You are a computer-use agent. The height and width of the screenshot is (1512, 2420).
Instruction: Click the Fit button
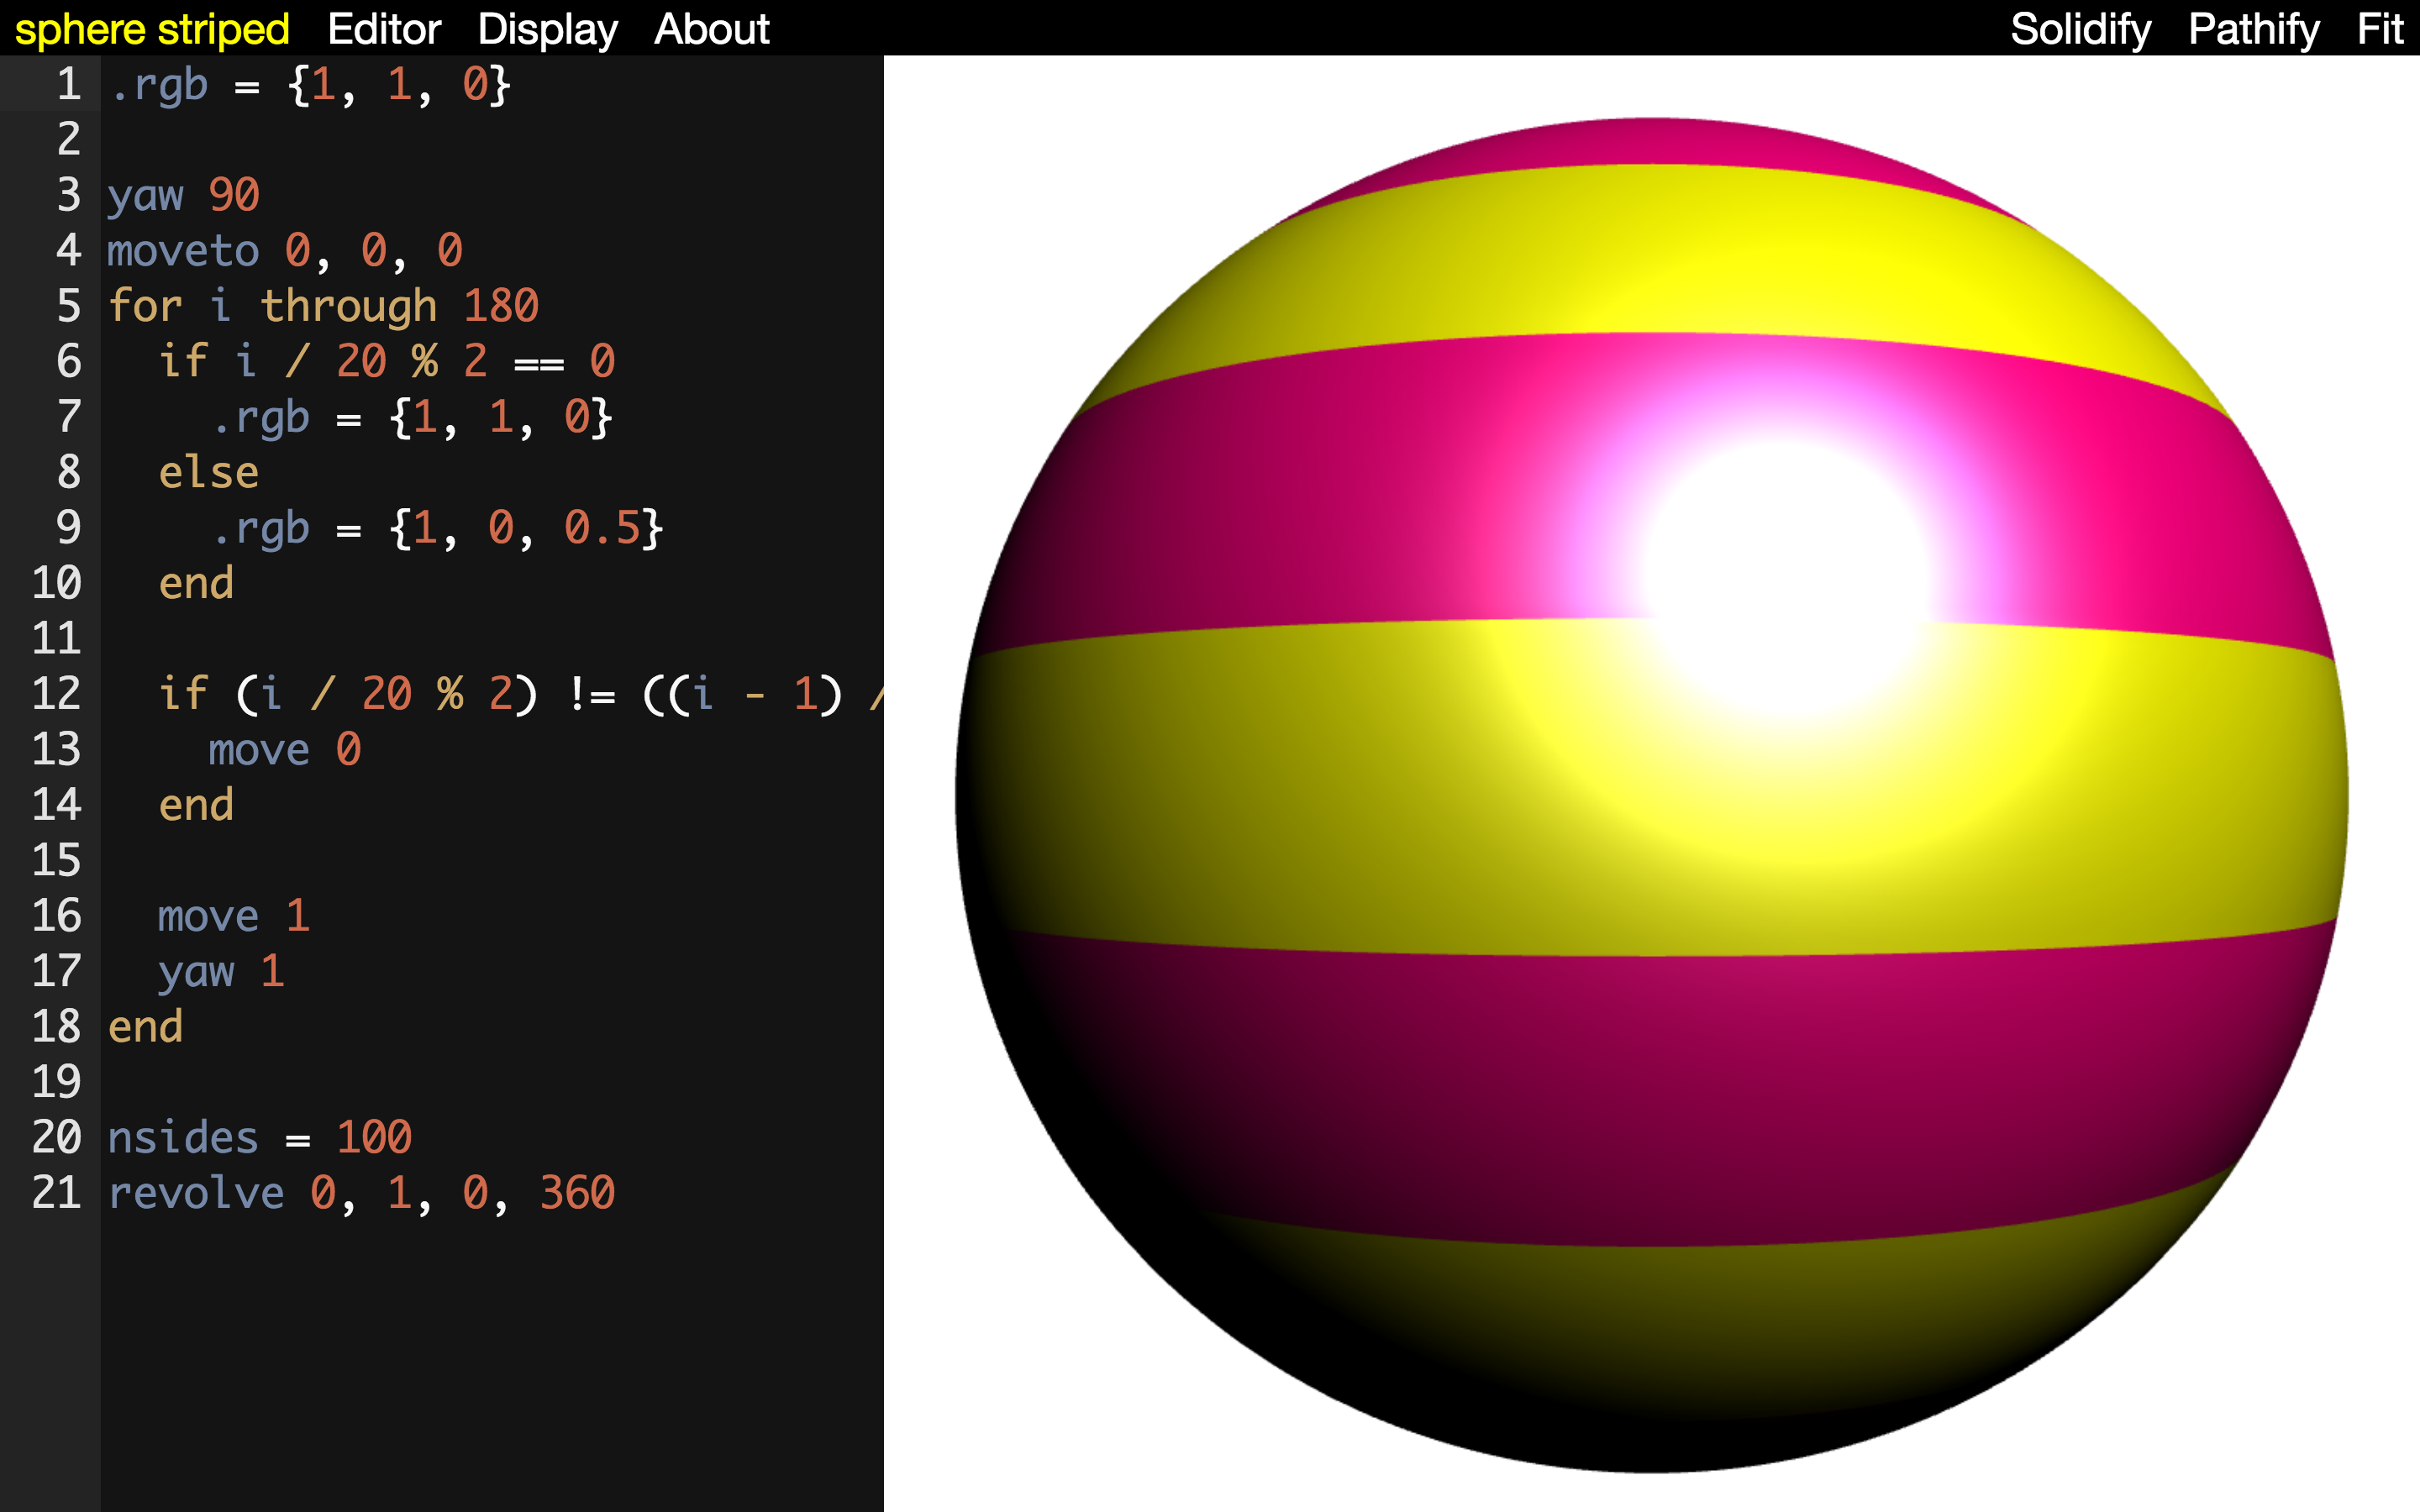point(2379,29)
